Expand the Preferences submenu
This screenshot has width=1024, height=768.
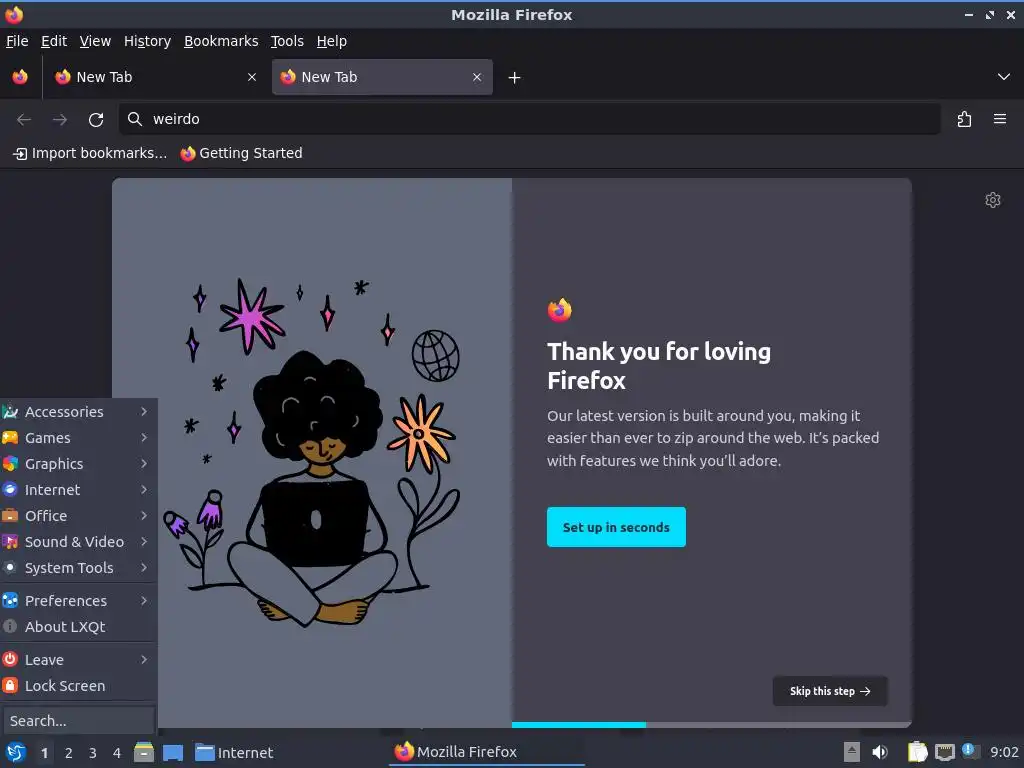78,601
